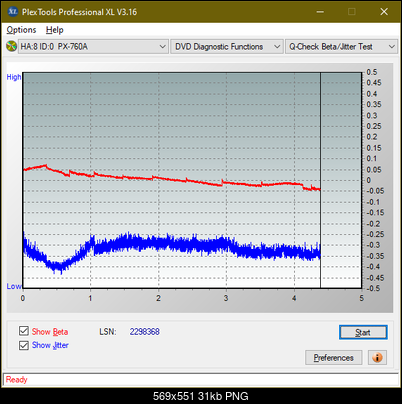Click the Low jitter axis label
The image size is (402, 404).
(x=14, y=286)
